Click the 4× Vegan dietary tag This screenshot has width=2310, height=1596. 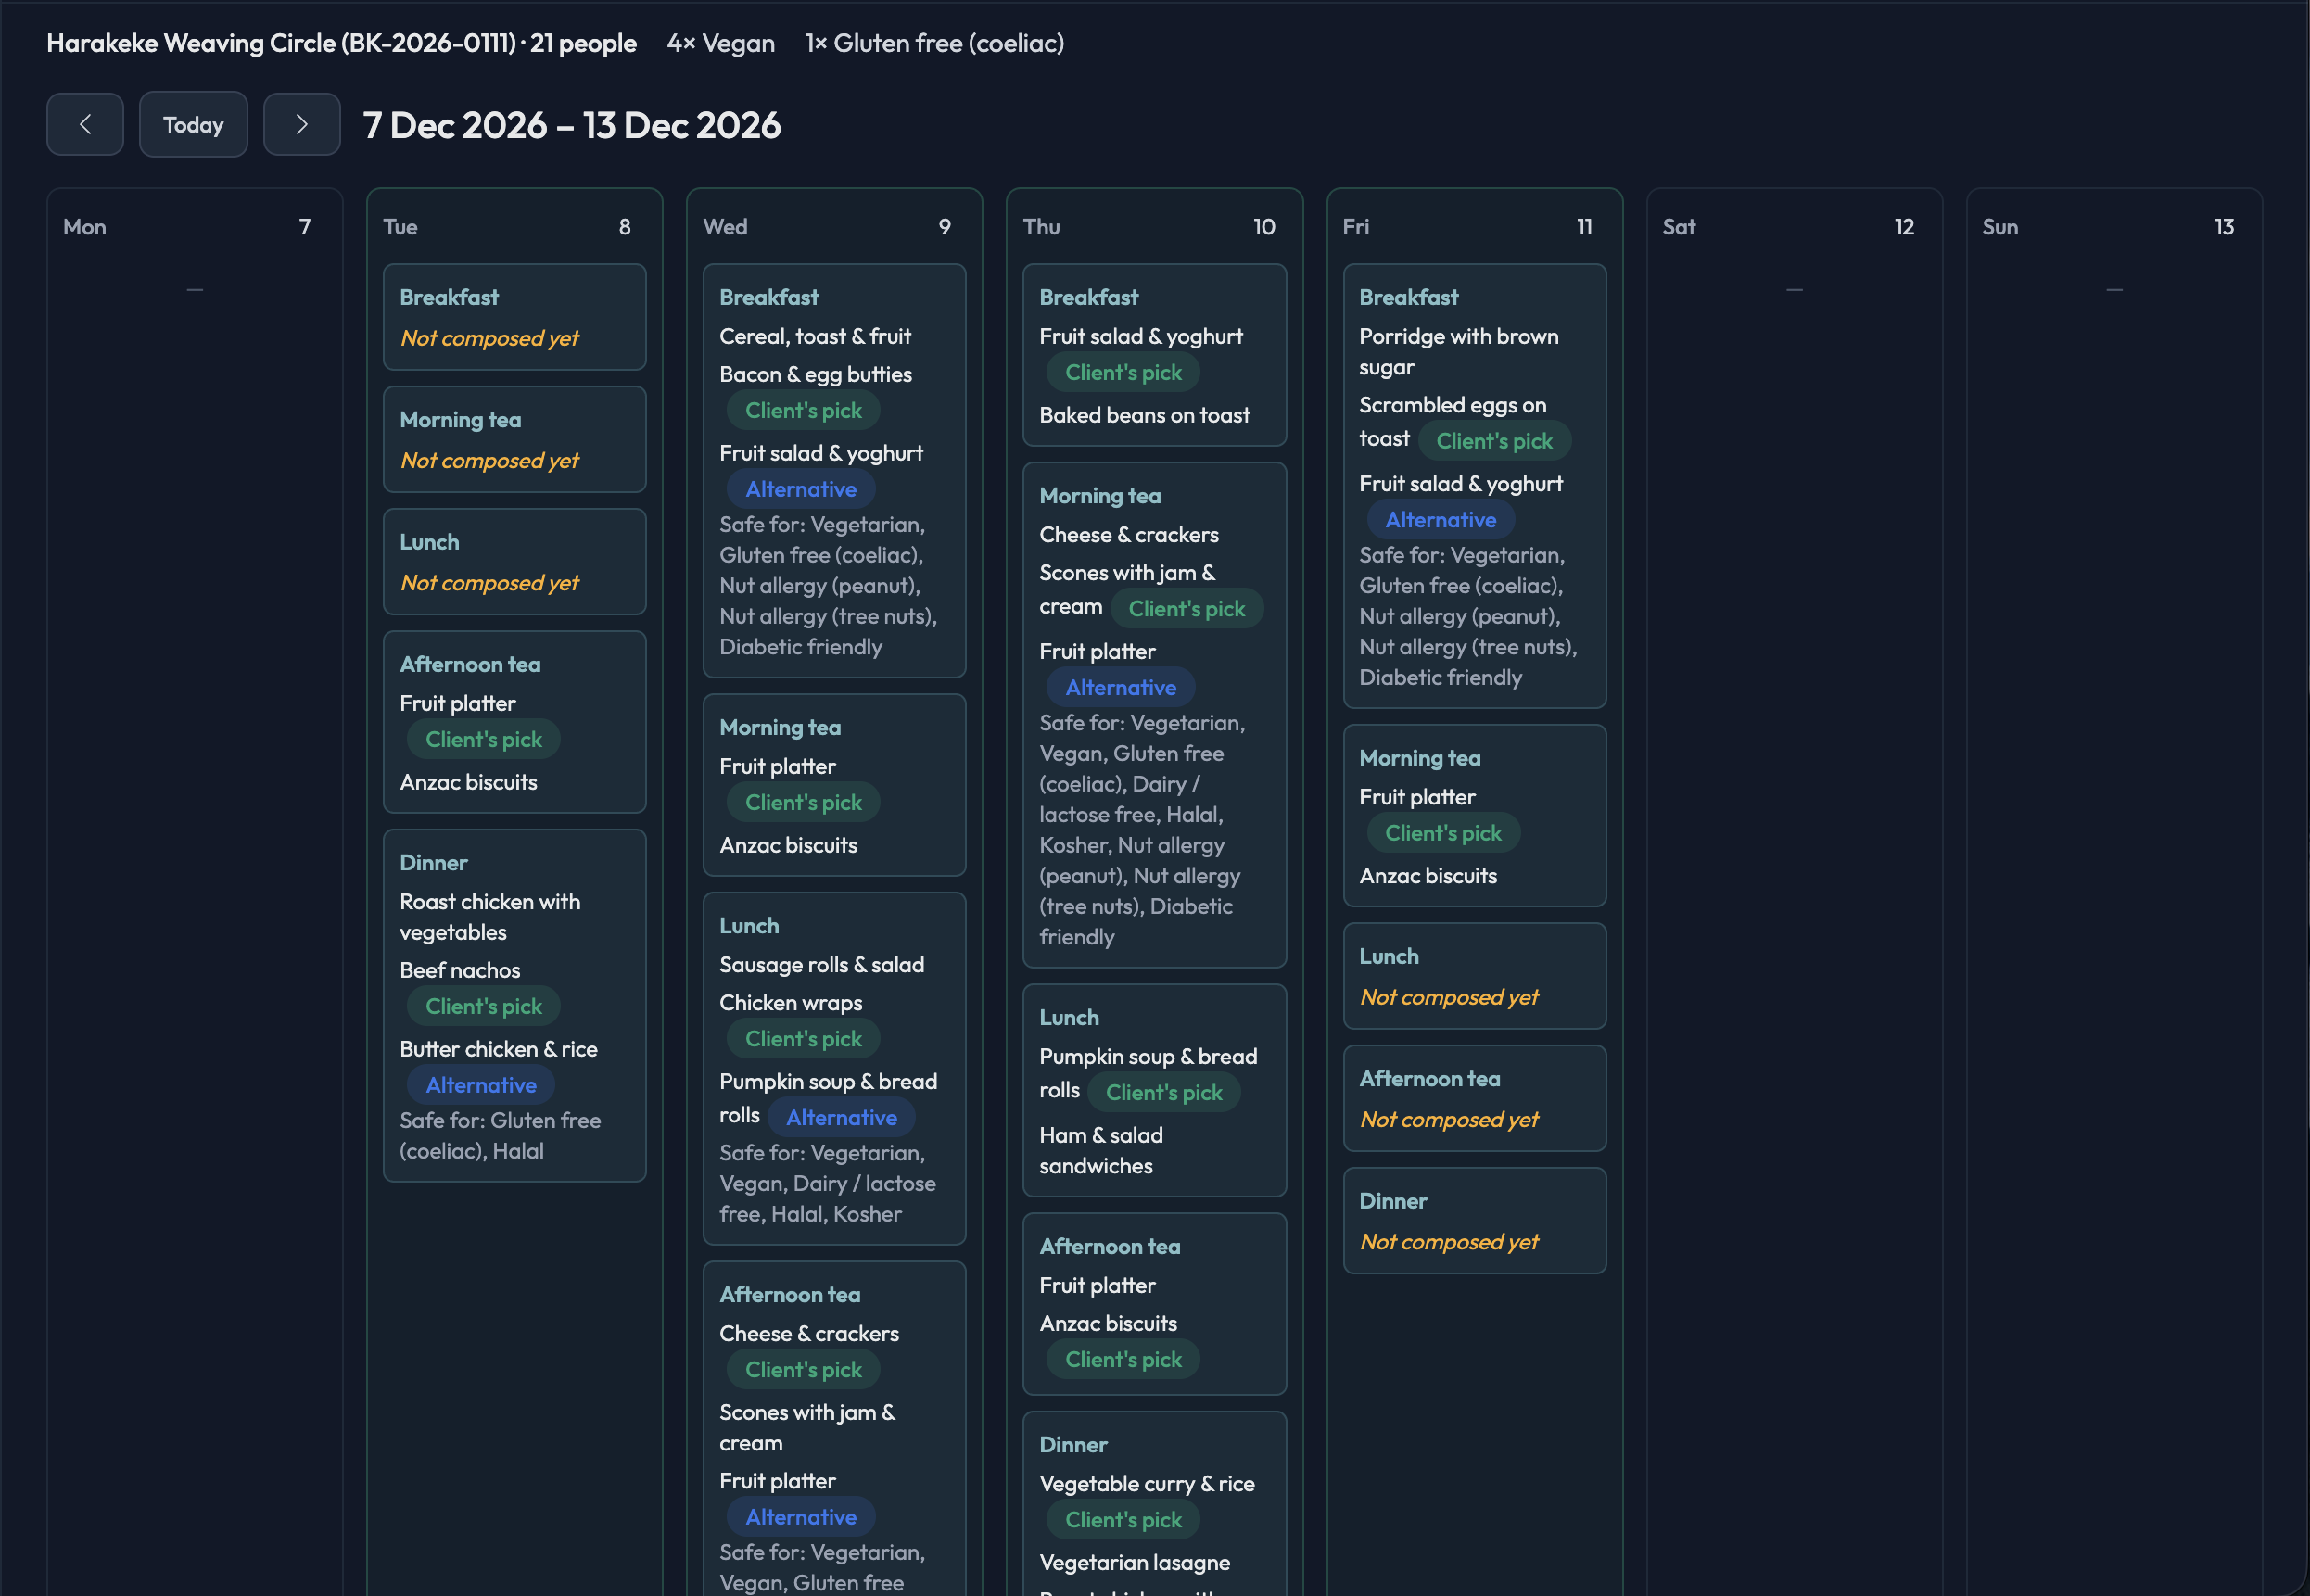pos(720,43)
